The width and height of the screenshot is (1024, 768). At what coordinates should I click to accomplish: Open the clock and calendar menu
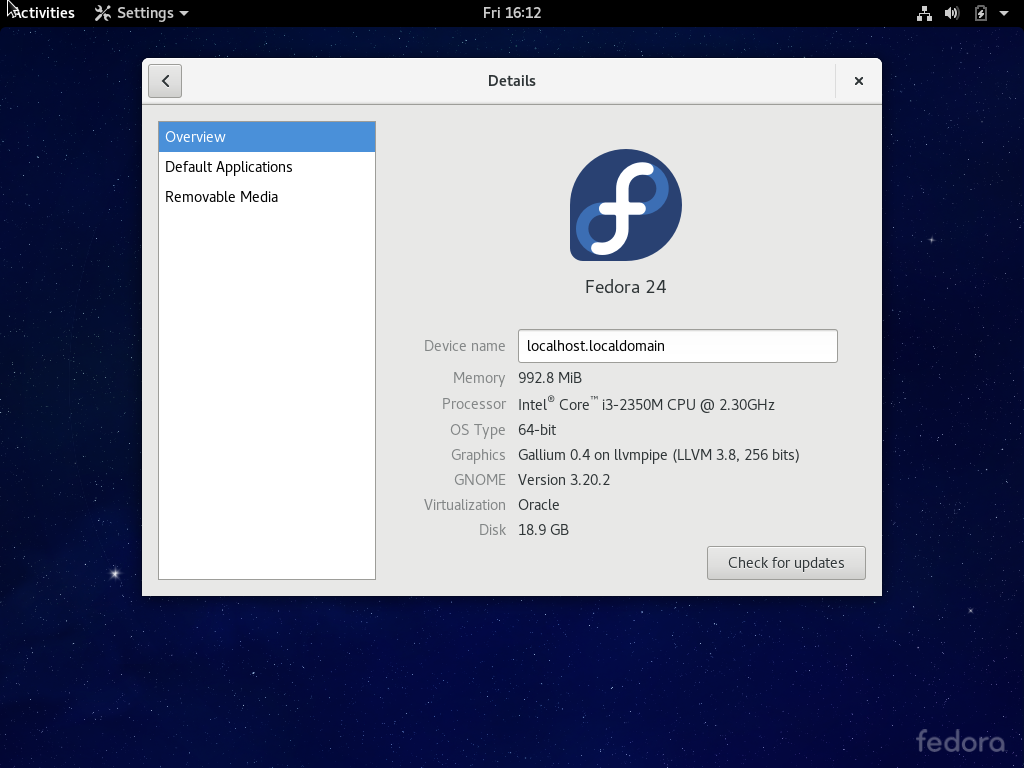click(x=512, y=13)
